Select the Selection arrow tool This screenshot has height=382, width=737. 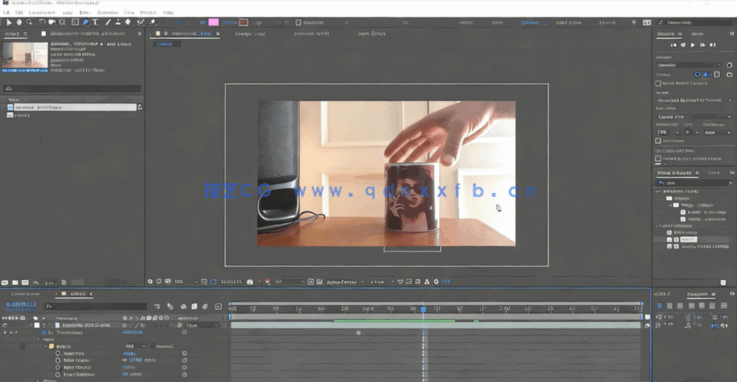coord(8,22)
